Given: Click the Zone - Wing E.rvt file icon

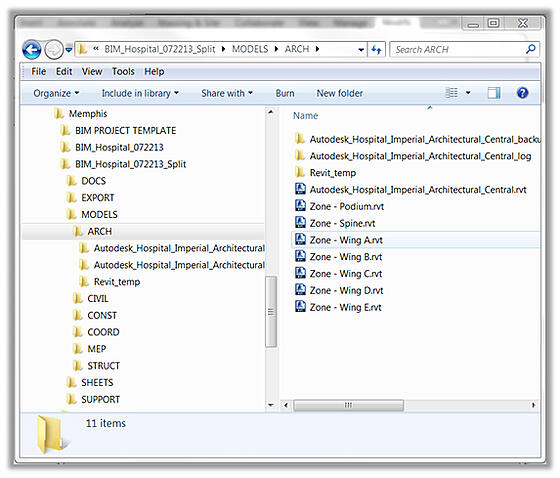Looking at the screenshot, I should pos(300,307).
